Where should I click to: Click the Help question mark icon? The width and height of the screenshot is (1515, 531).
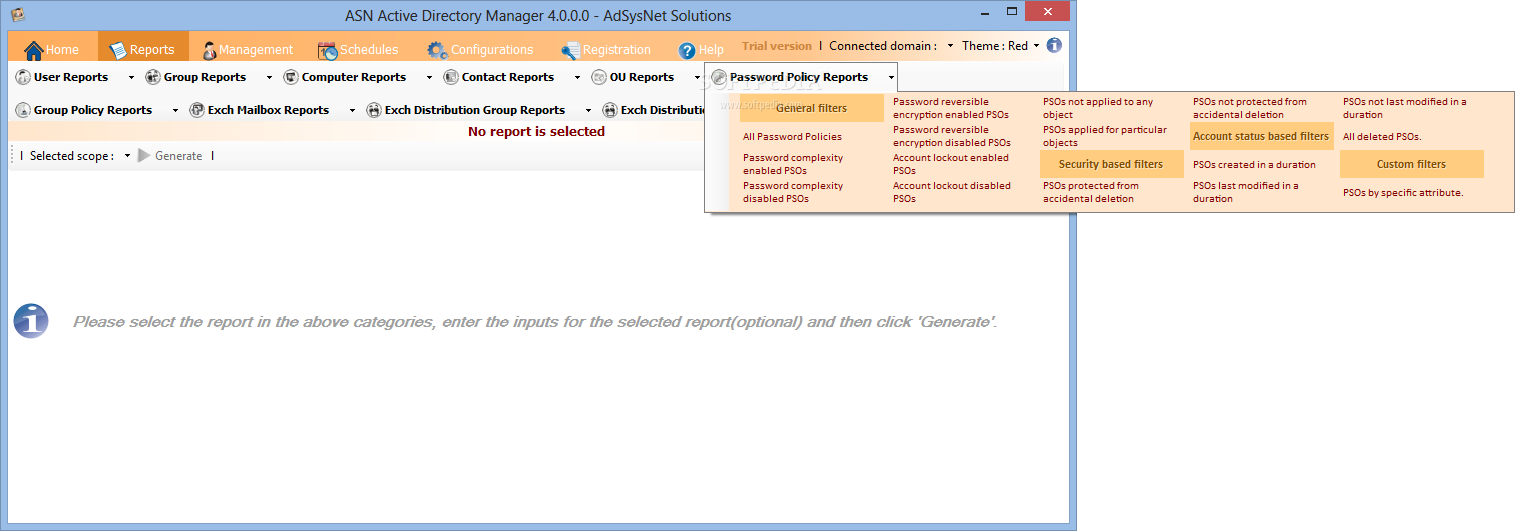point(687,50)
